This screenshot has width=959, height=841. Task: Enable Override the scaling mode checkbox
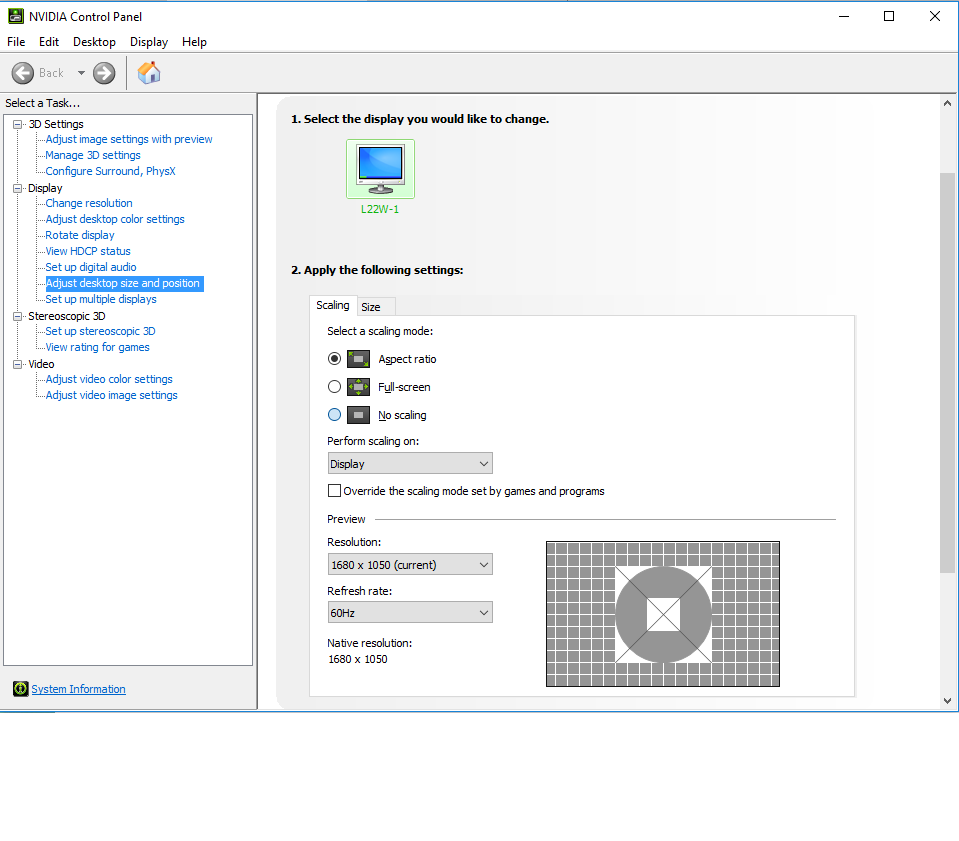click(335, 491)
